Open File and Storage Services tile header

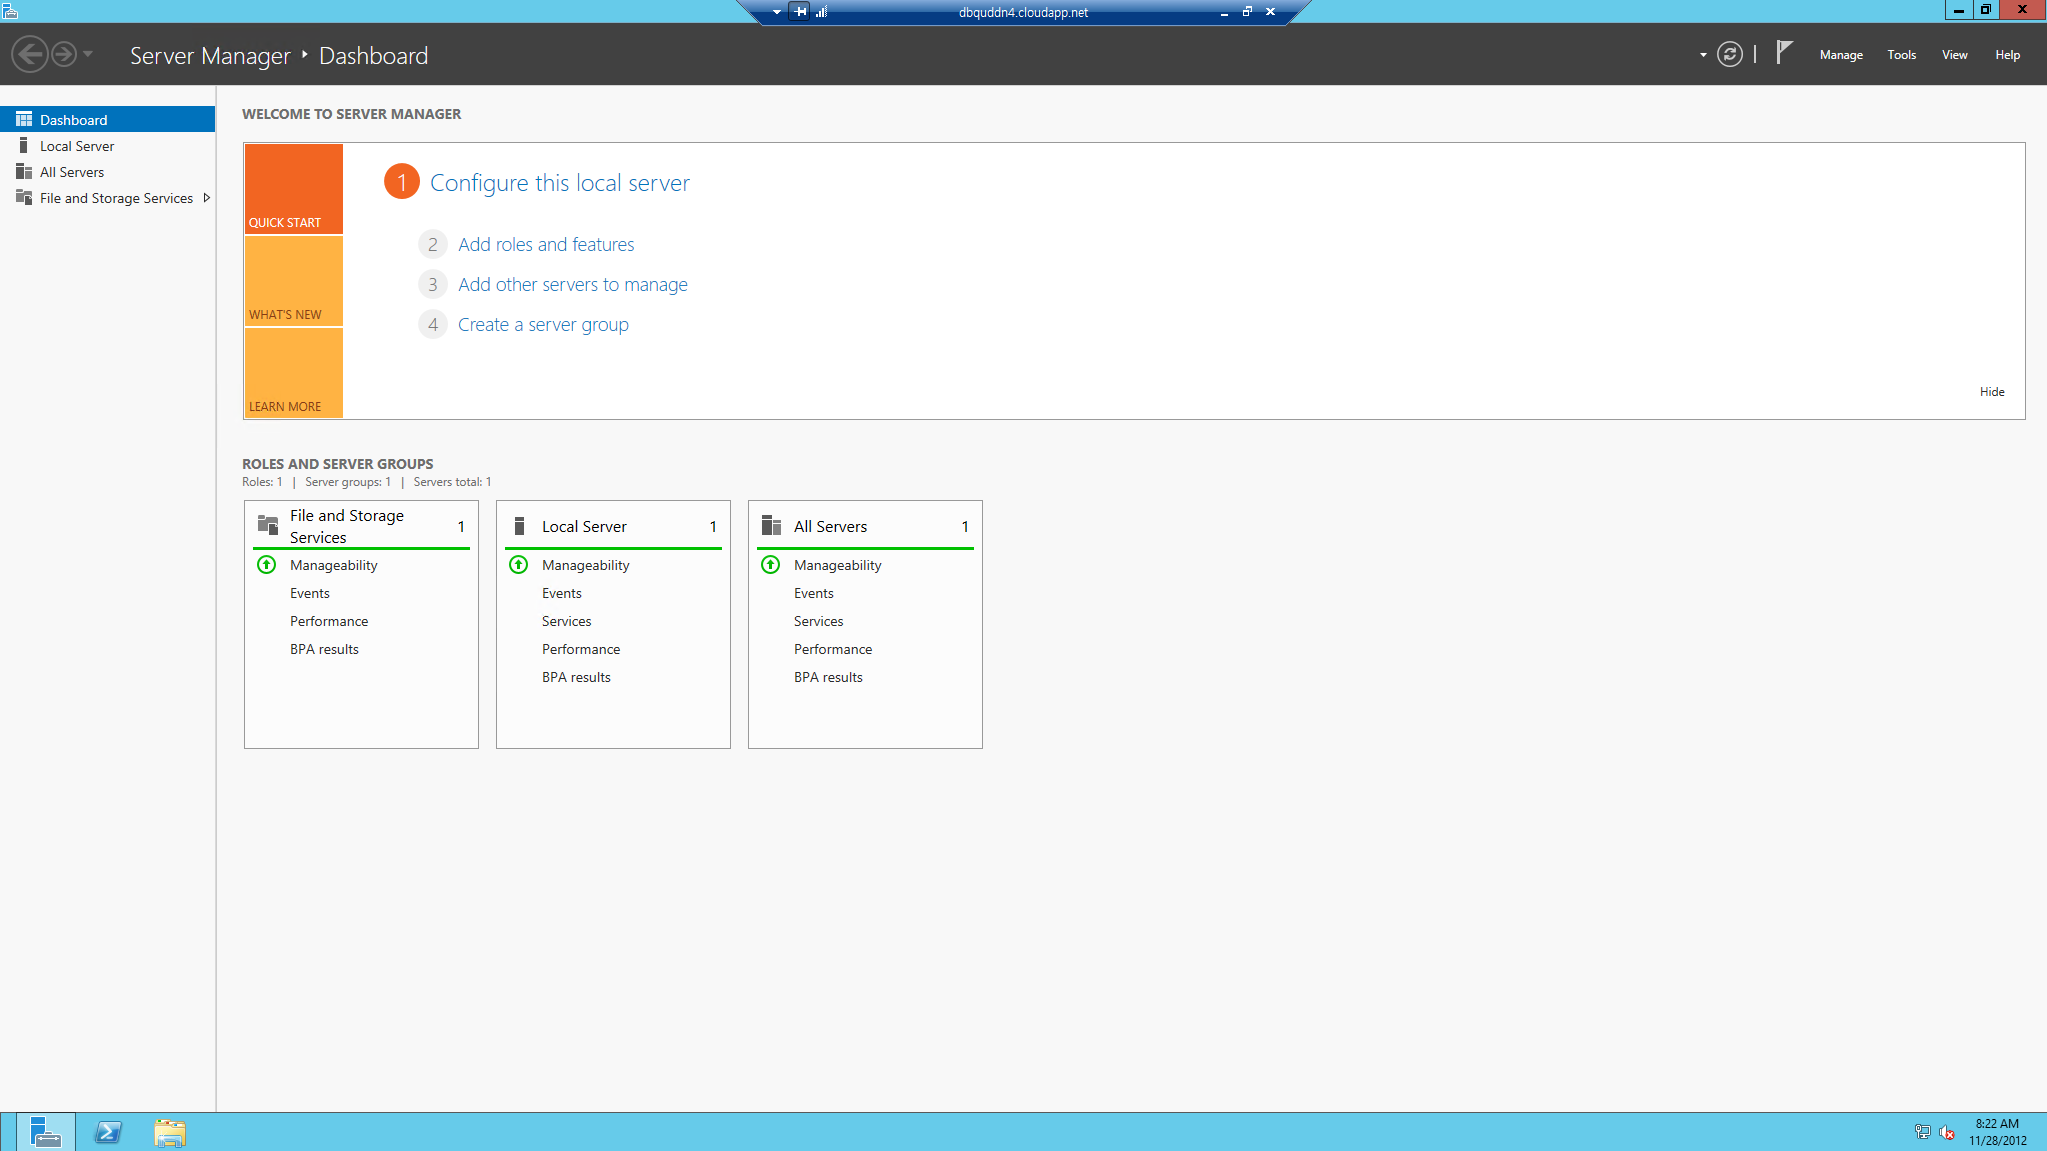361,526
